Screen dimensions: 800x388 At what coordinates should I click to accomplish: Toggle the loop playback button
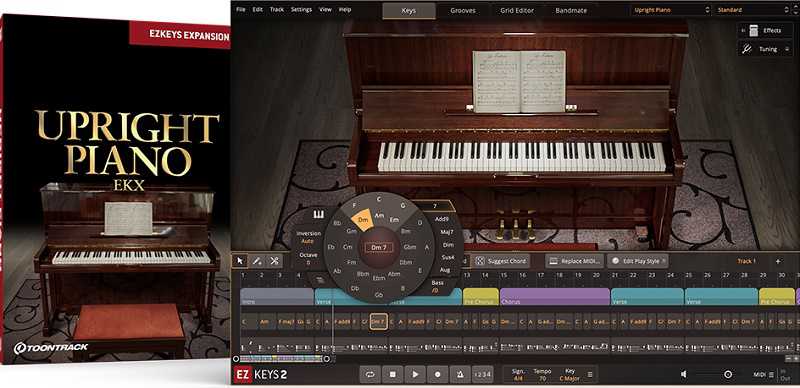pyautogui.click(x=370, y=374)
